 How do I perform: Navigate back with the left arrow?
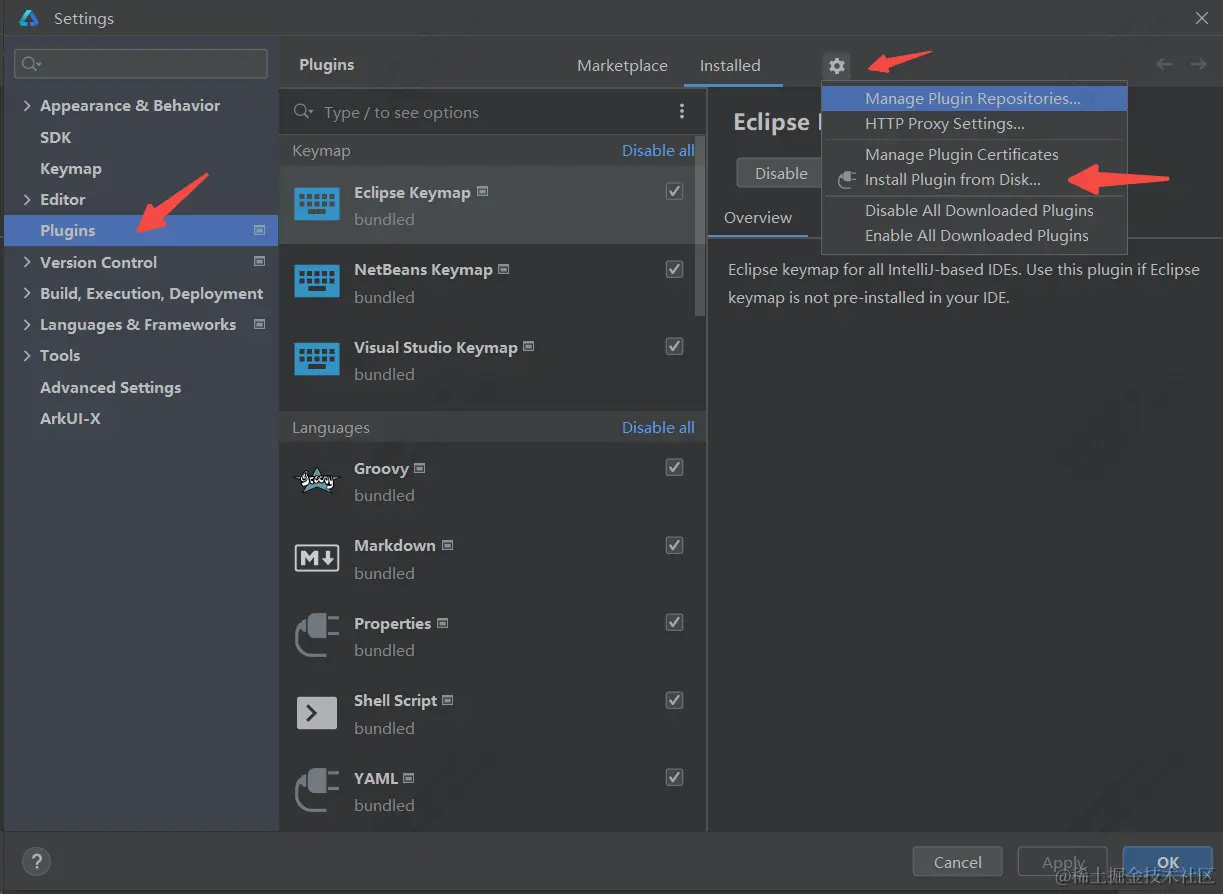1164,64
